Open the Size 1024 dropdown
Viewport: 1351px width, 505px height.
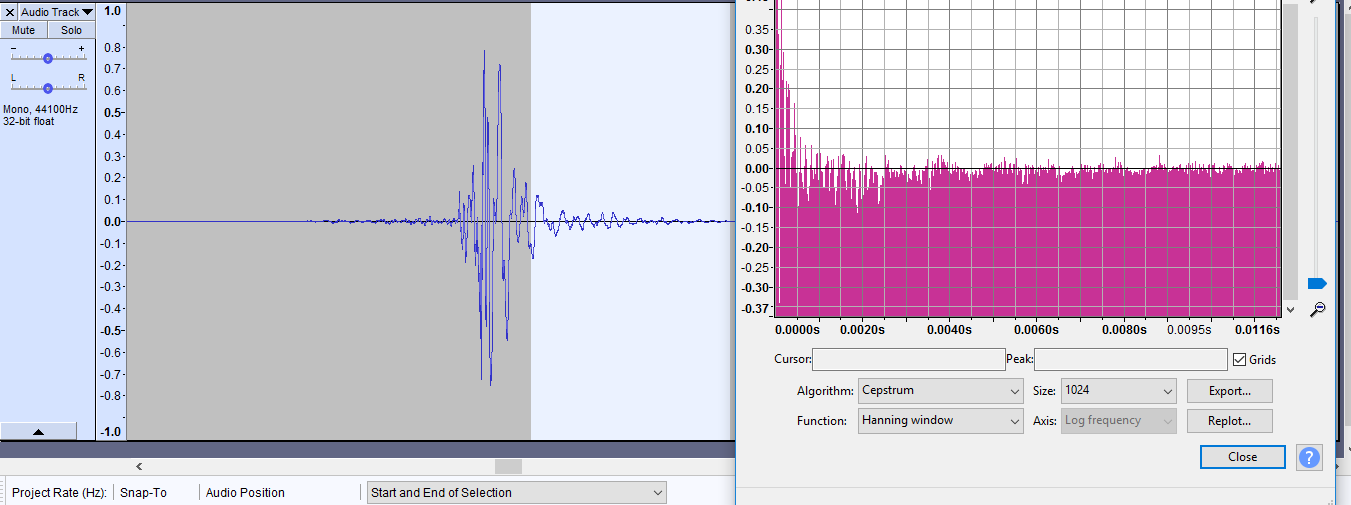tap(1118, 390)
